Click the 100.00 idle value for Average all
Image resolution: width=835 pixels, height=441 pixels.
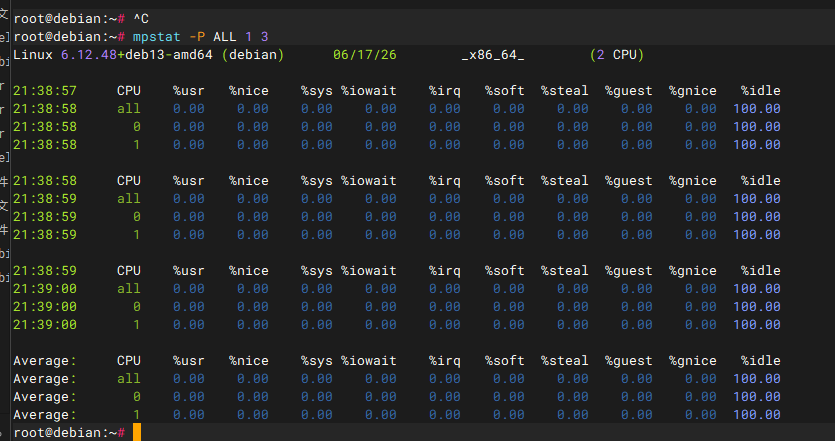click(757, 379)
